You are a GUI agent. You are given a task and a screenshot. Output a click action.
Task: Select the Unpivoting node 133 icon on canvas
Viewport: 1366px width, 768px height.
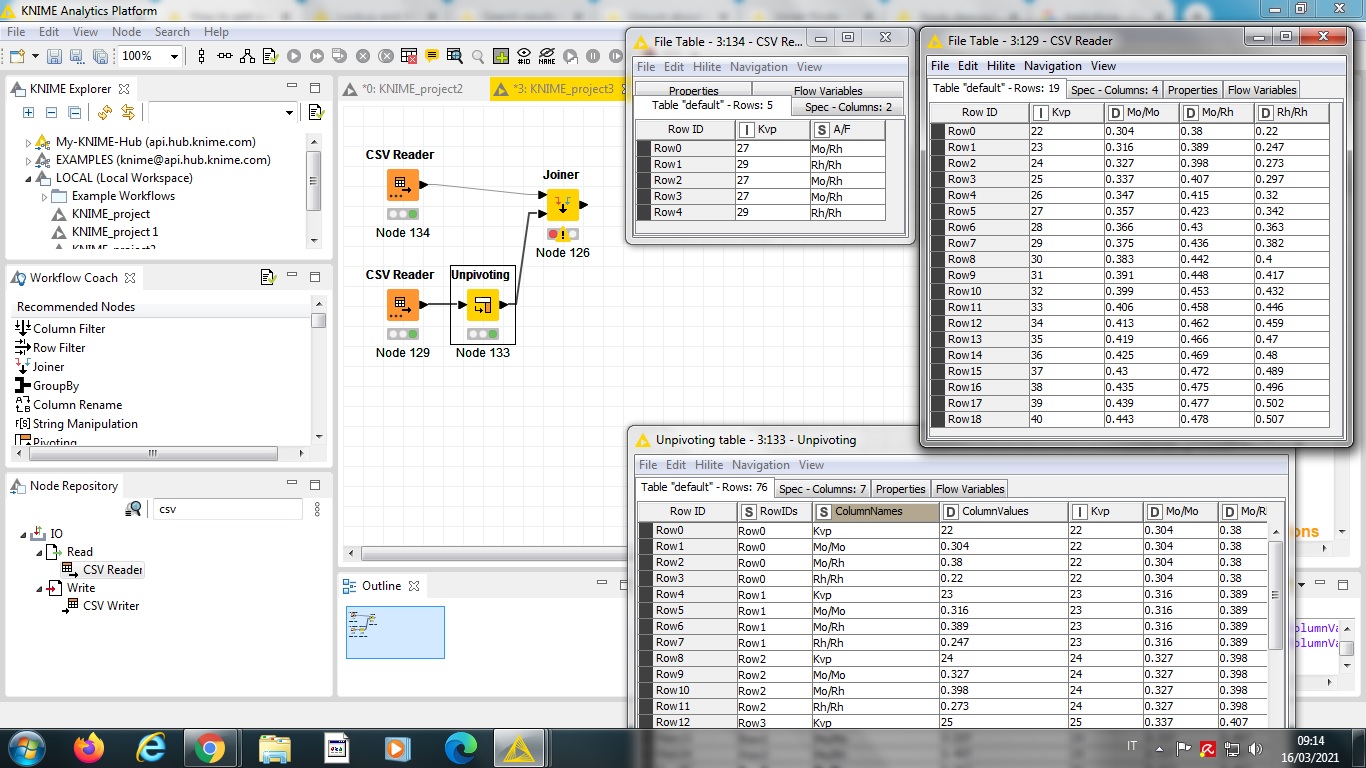coord(483,304)
